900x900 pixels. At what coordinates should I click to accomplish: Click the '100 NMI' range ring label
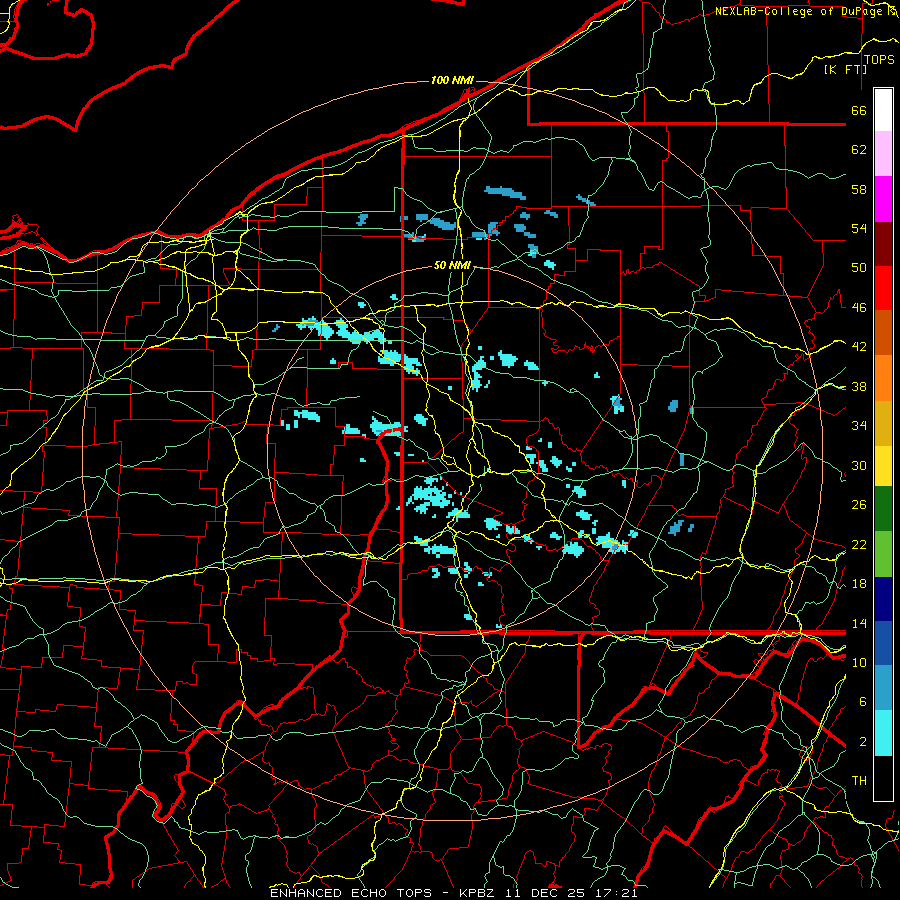(x=452, y=80)
